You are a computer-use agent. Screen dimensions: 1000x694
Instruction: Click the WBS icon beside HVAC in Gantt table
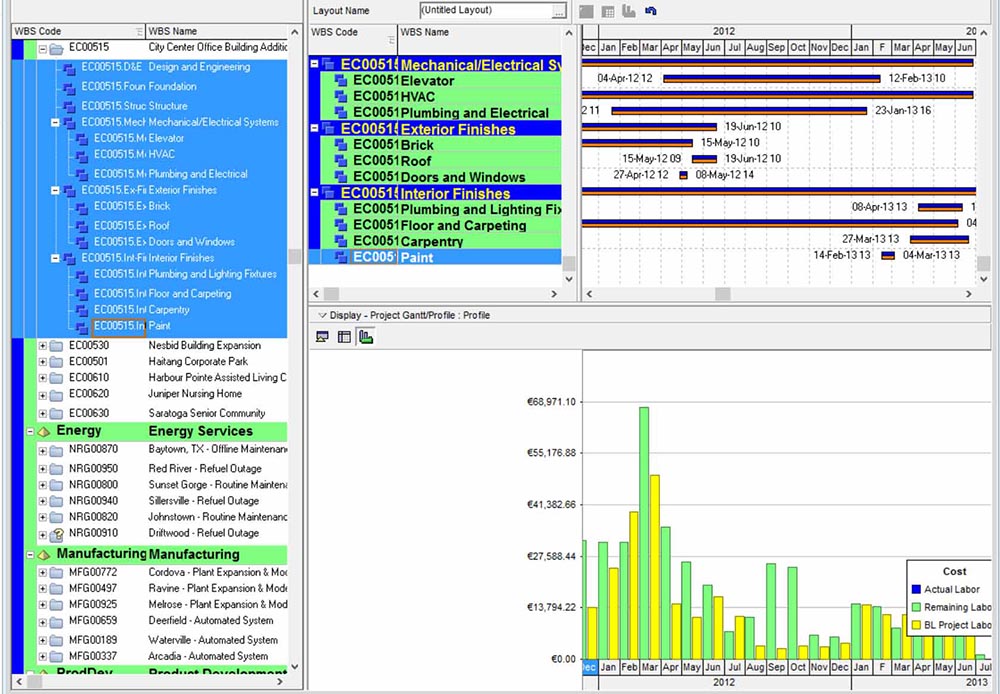click(x=341, y=97)
